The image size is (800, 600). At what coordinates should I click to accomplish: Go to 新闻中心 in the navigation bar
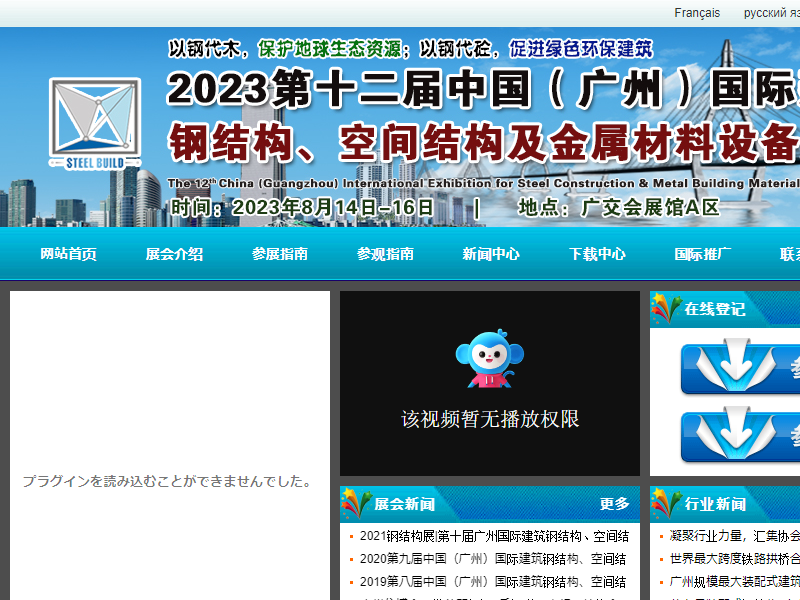click(x=491, y=254)
